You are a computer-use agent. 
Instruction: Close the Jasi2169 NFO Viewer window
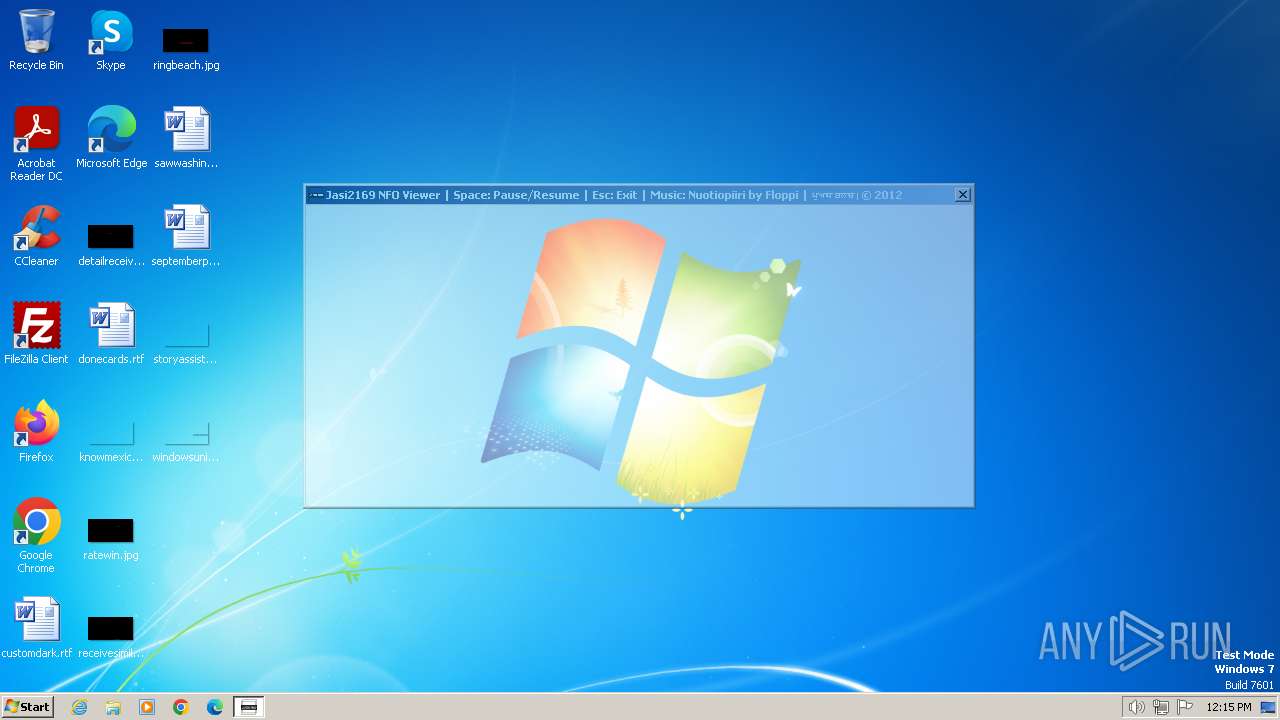click(962, 195)
